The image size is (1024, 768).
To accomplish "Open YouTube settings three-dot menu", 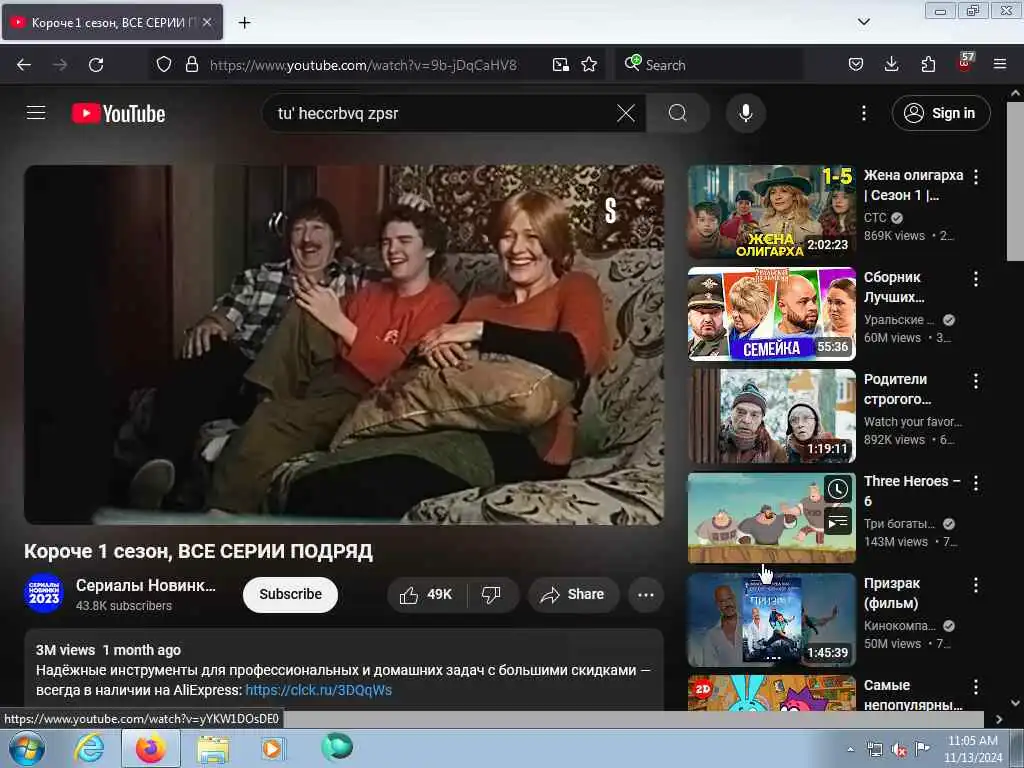I will (x=863, y=113).
